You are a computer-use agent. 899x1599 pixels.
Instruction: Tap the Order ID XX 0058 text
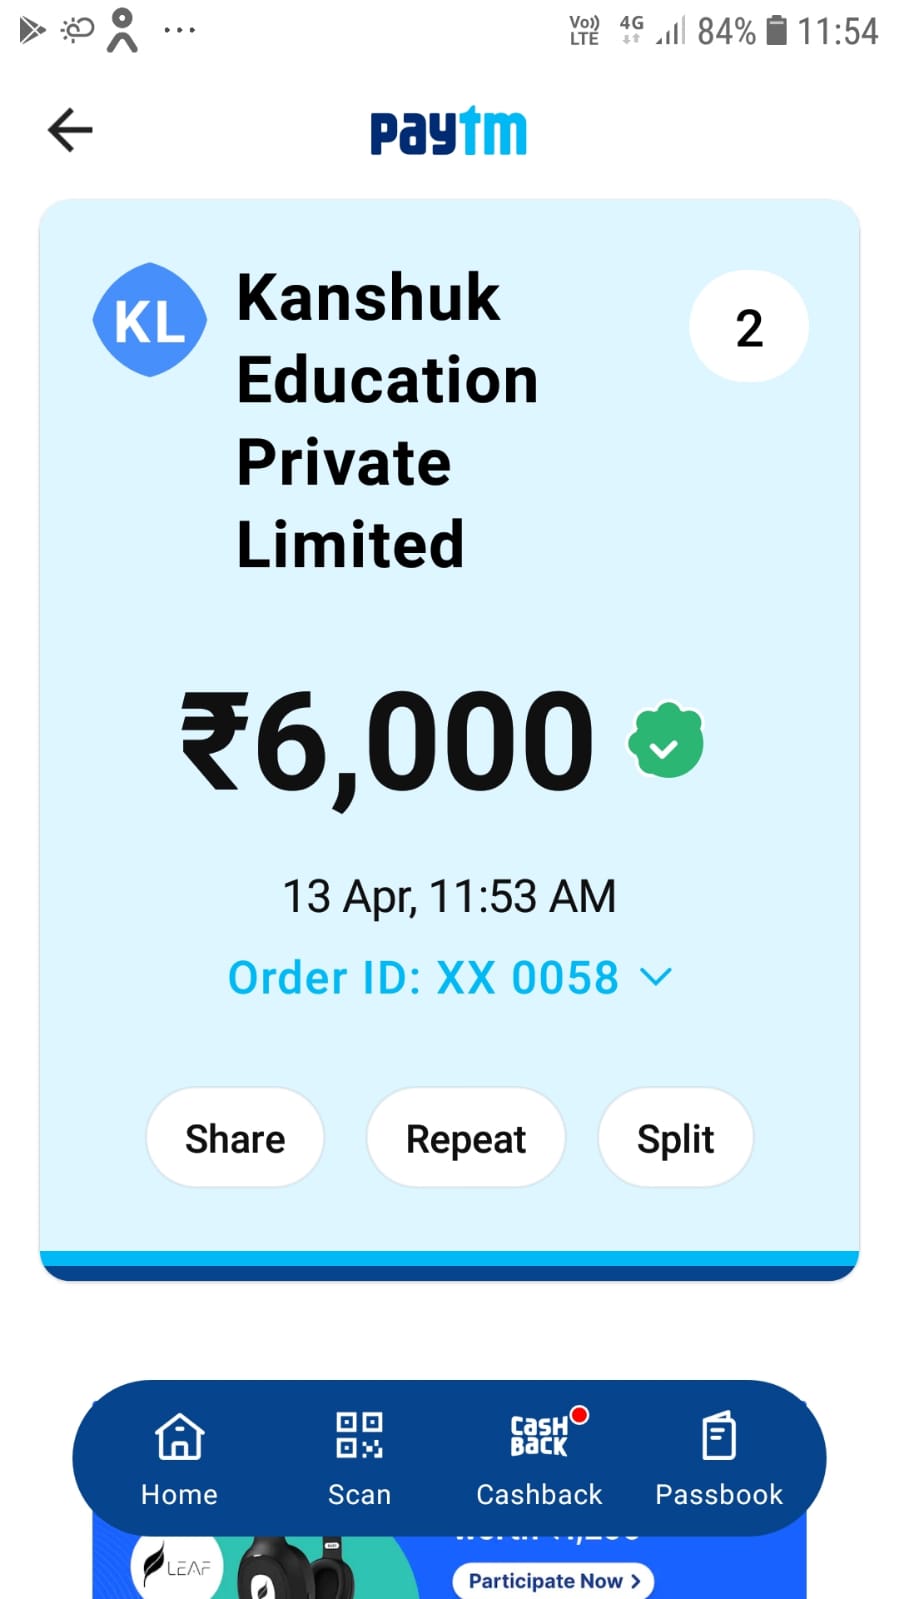(423, 977)
